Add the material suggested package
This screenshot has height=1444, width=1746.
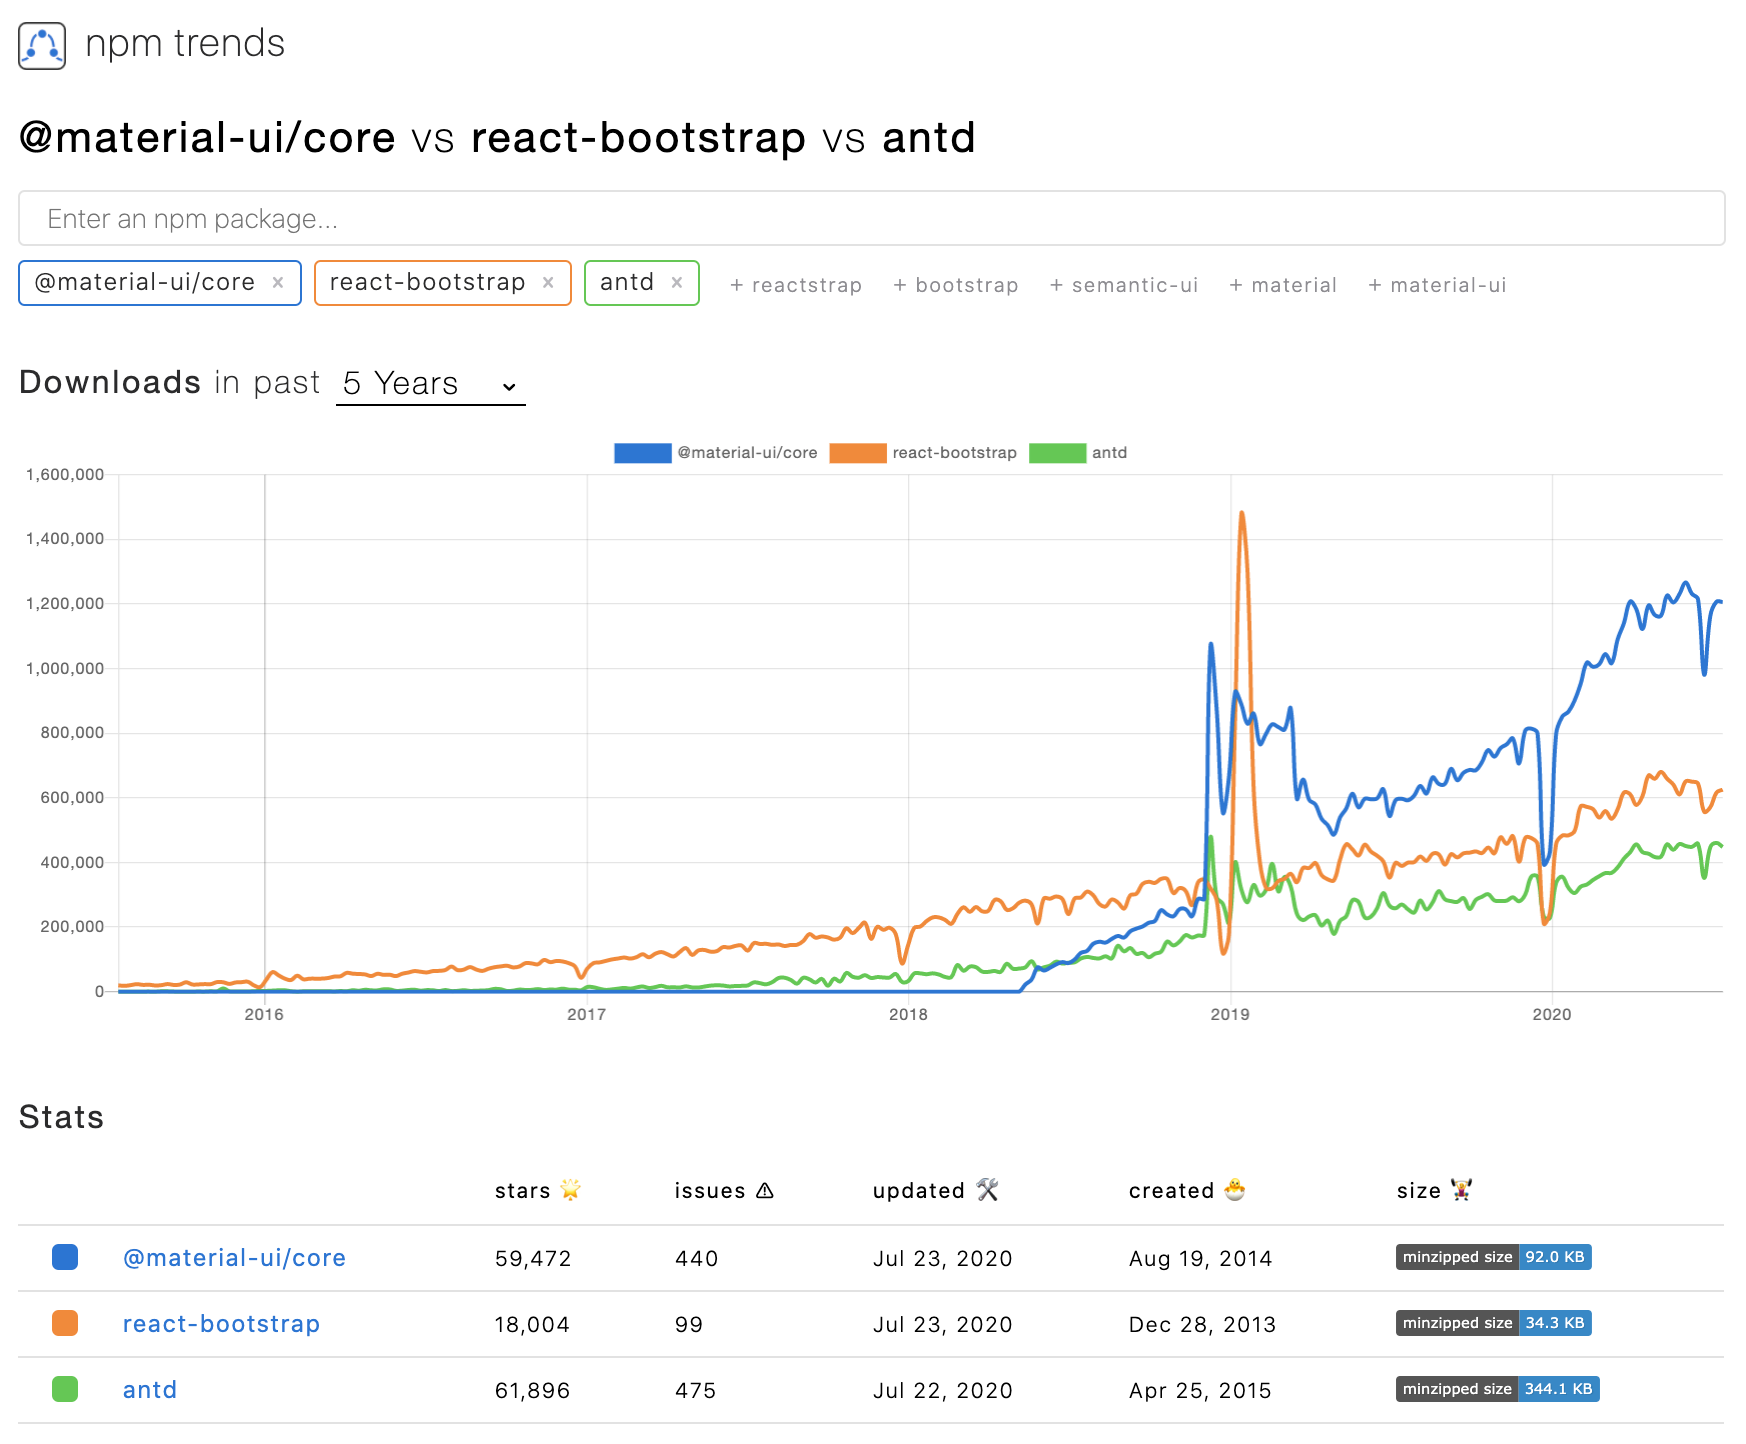[1283, 285]
